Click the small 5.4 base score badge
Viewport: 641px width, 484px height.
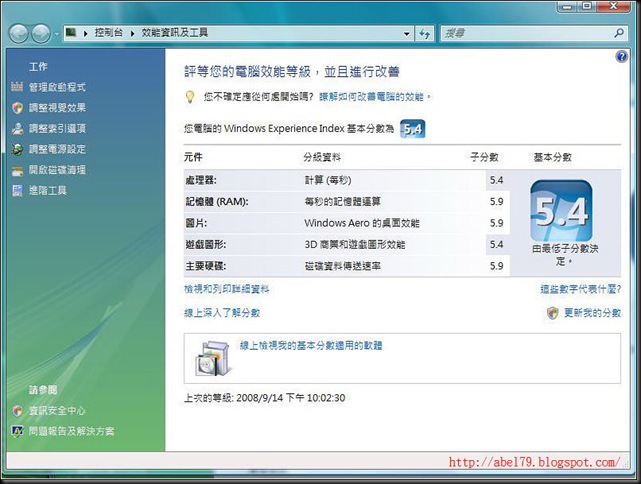click(x=412, y=129)
